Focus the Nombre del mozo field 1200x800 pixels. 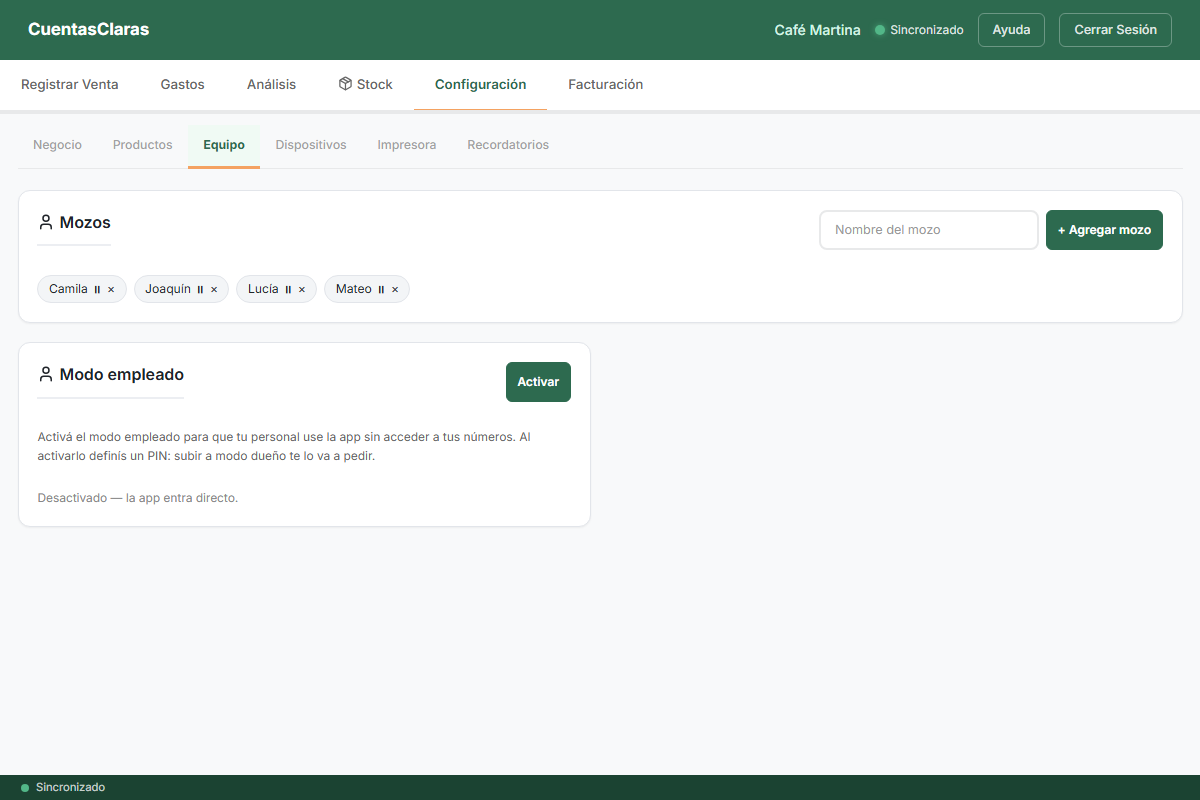tap(929, 230)
